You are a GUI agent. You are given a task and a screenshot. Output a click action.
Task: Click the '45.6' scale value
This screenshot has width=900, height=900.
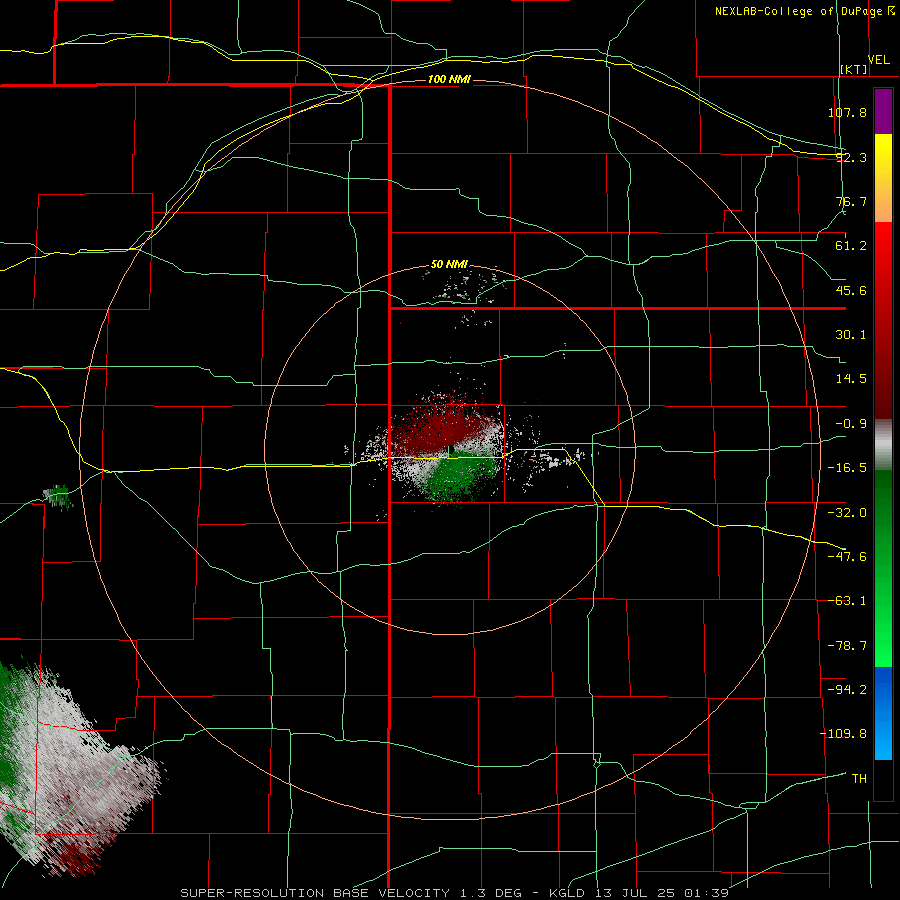pos(851,290)
